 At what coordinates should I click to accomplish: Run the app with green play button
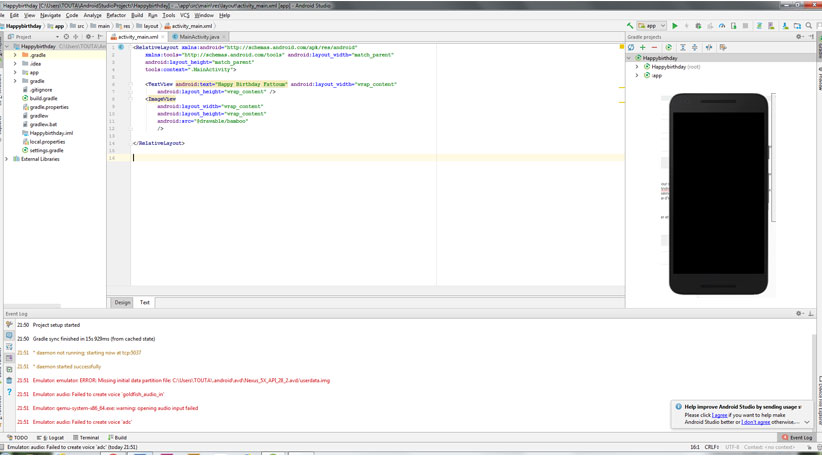click(x=675, y=26)
